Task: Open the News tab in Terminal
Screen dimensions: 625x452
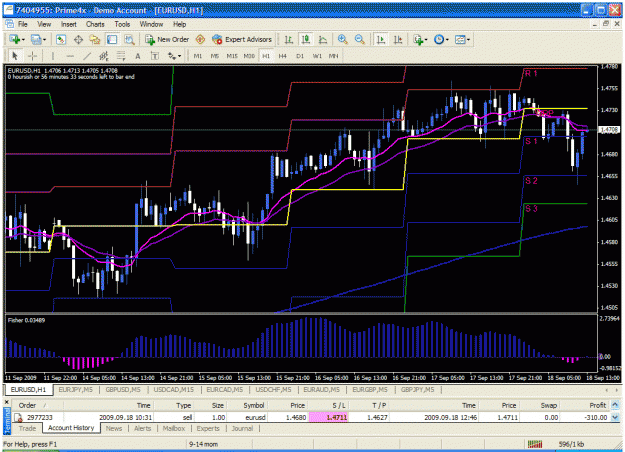Action: pyautogui.click(x=114, y=428)
